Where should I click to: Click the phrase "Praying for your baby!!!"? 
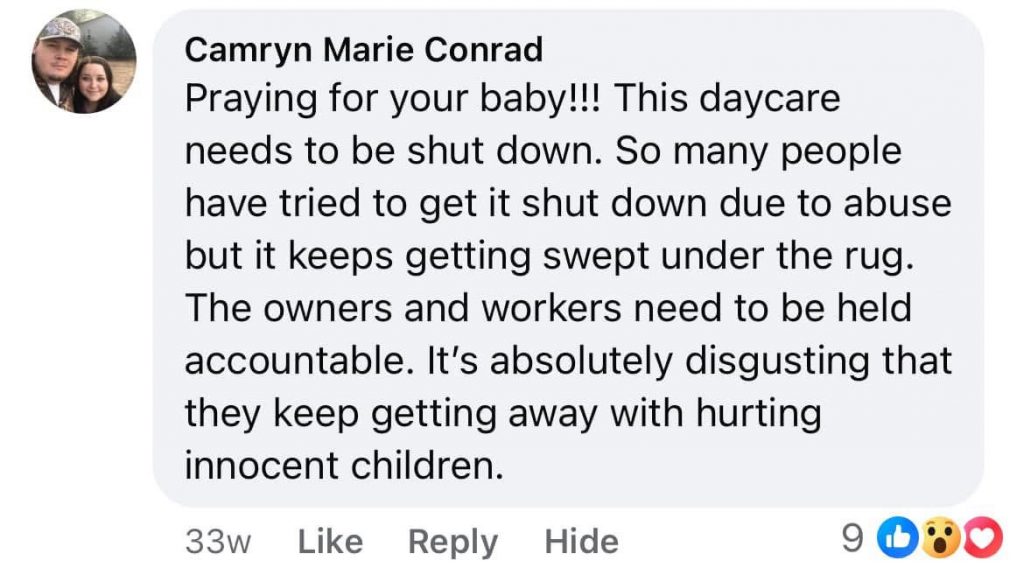396,98
